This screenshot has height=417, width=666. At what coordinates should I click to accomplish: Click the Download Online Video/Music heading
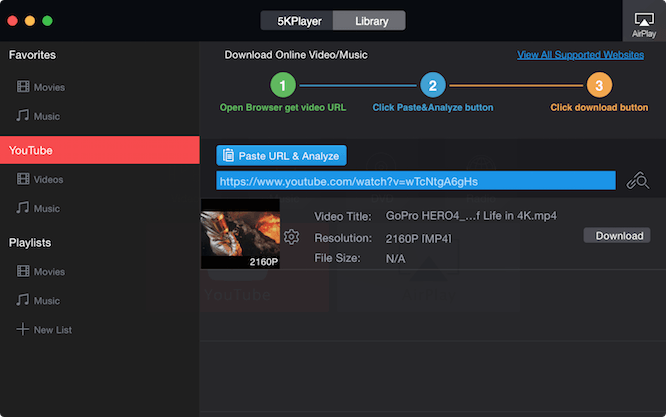296,55
